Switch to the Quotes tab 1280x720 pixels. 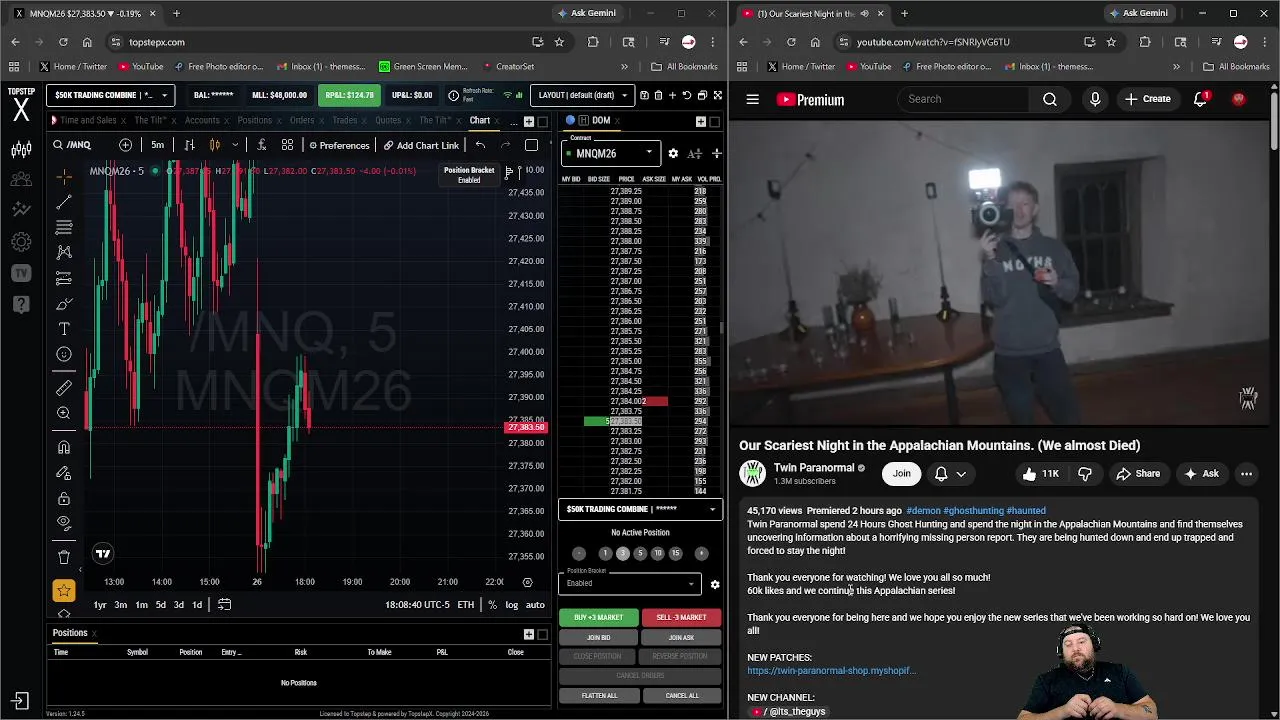pos(388,120)
